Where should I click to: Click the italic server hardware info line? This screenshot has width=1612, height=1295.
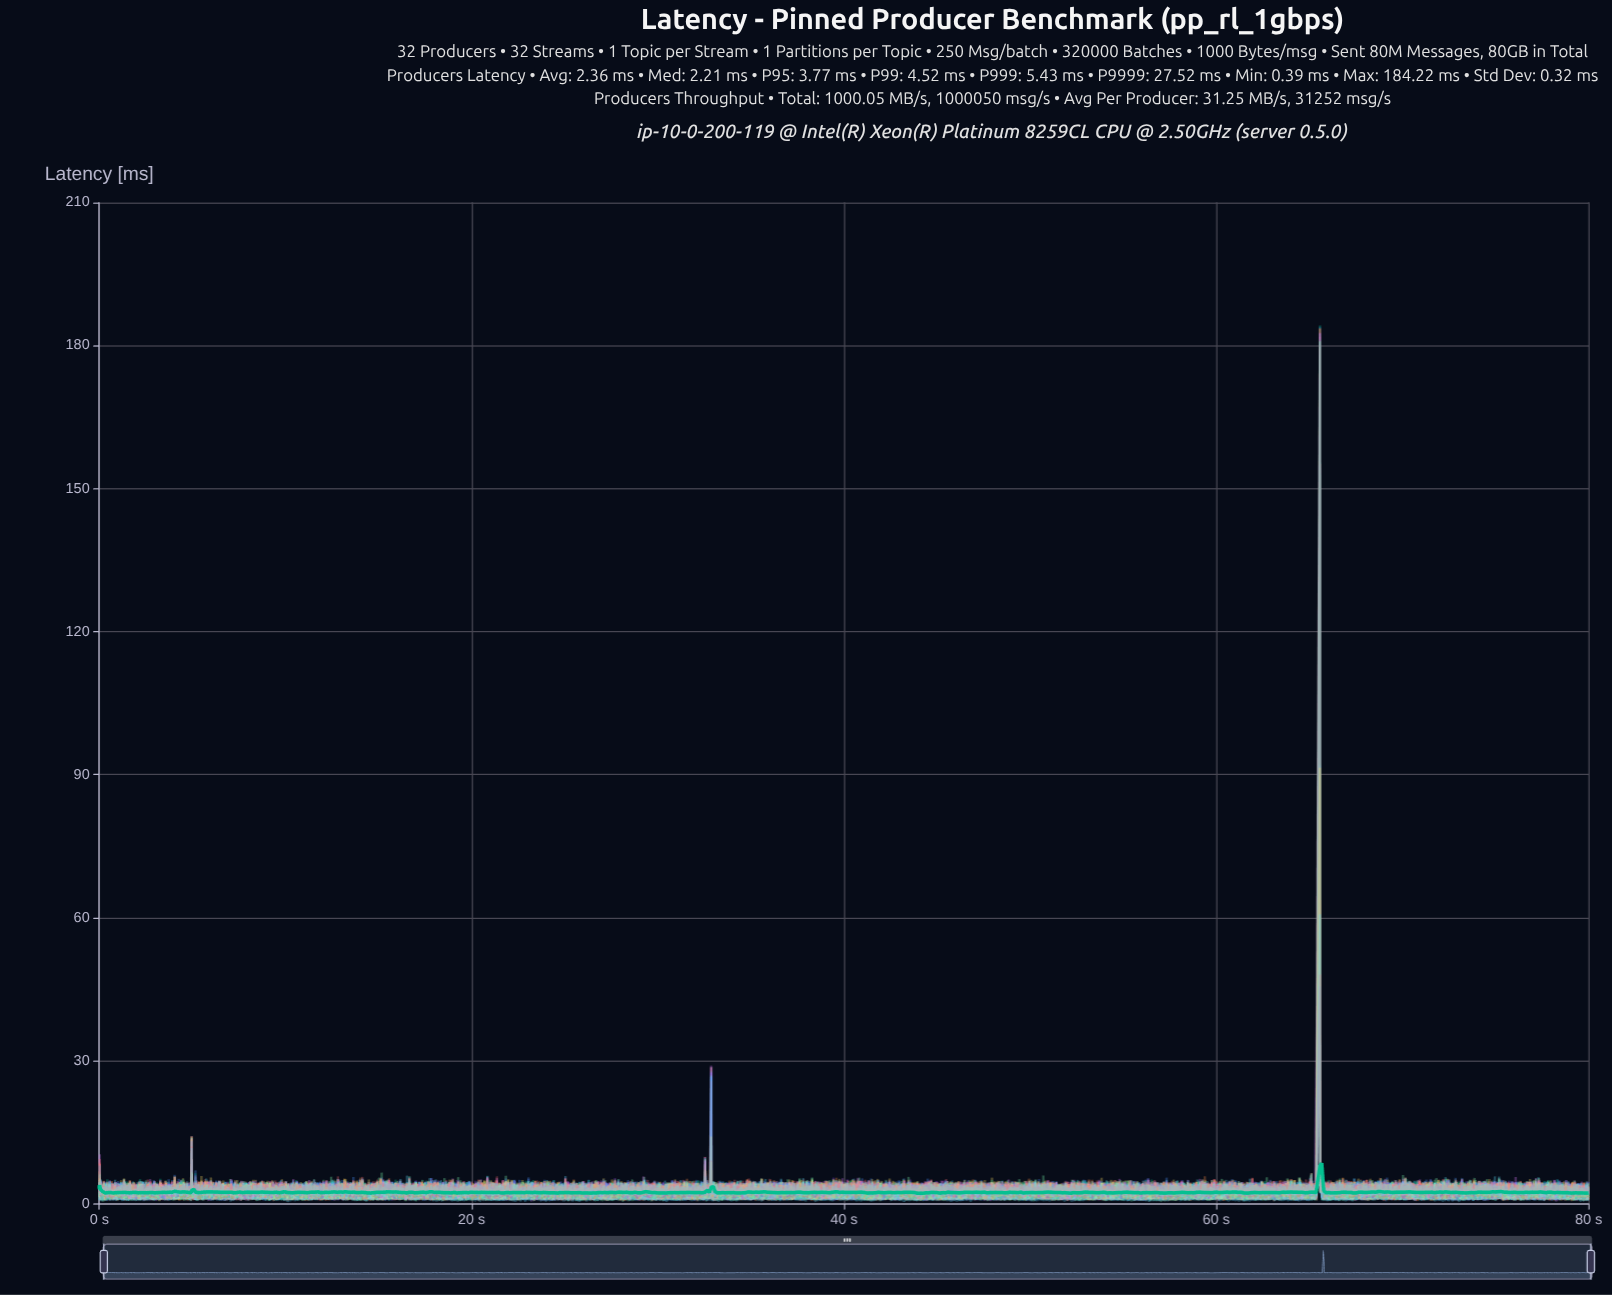pos(991,131)
